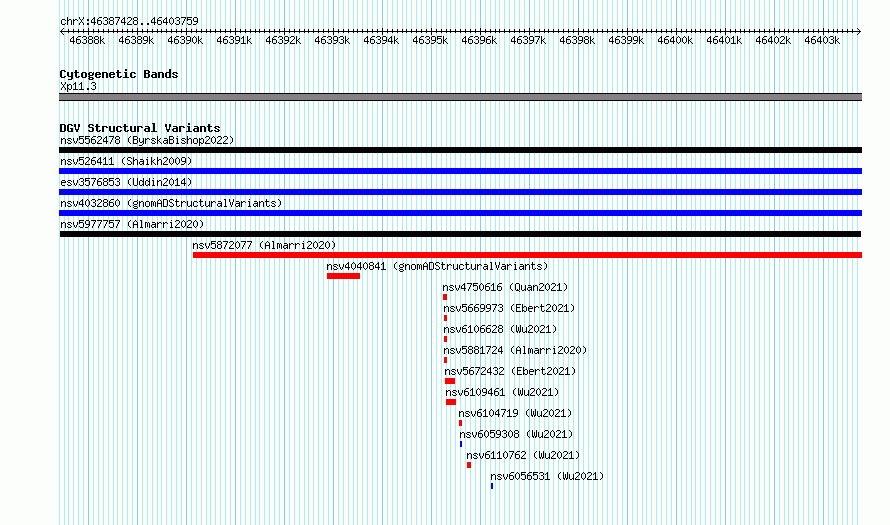This screenshot has height=525, width=890.
Task: Click the nsv4032860 (gnomADStructuralVariants) label
Action: [x=171, y=203]
